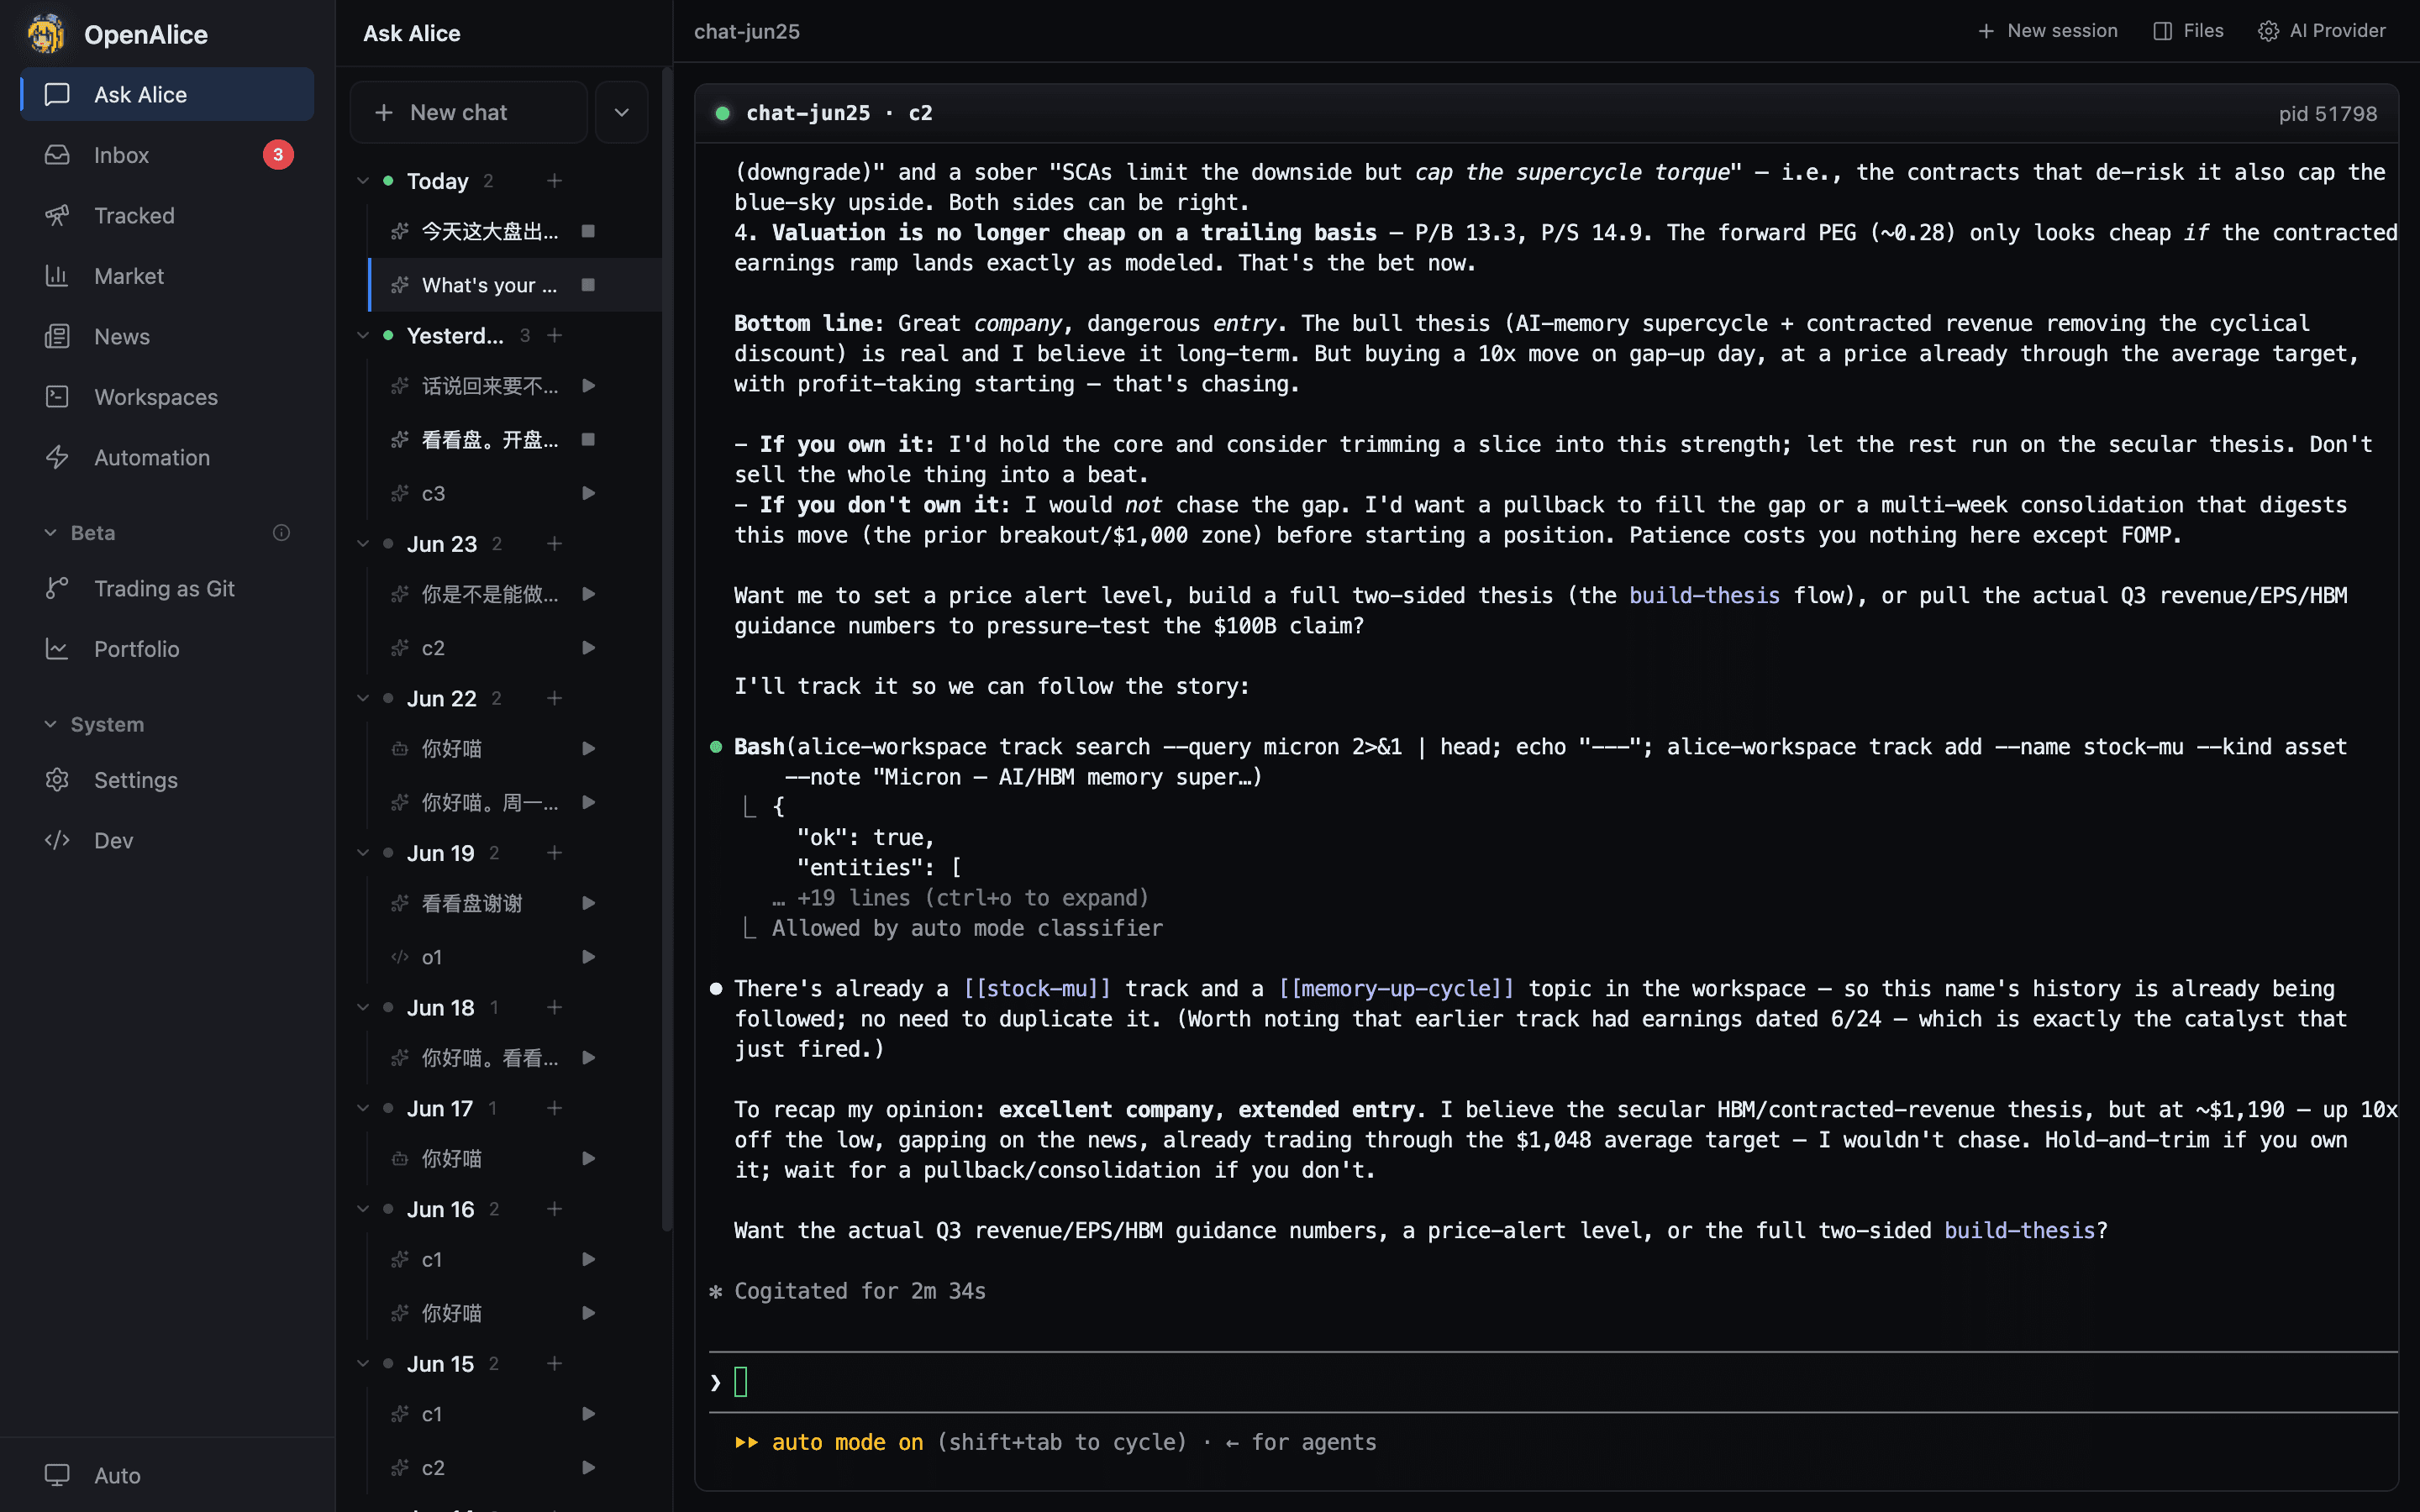Add a chat to Jun 19 group
The image size is (2420, 1512).
click(x=555, y=853)
